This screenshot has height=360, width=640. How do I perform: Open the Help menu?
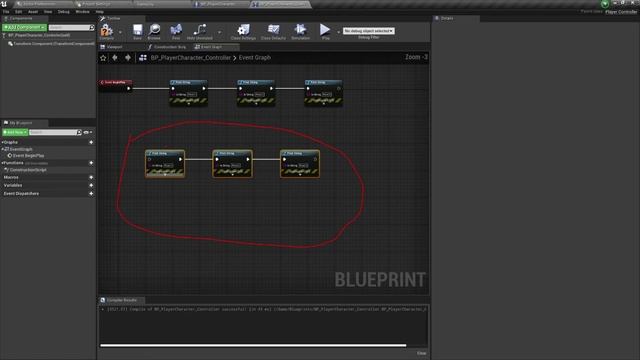pos(100,12)
